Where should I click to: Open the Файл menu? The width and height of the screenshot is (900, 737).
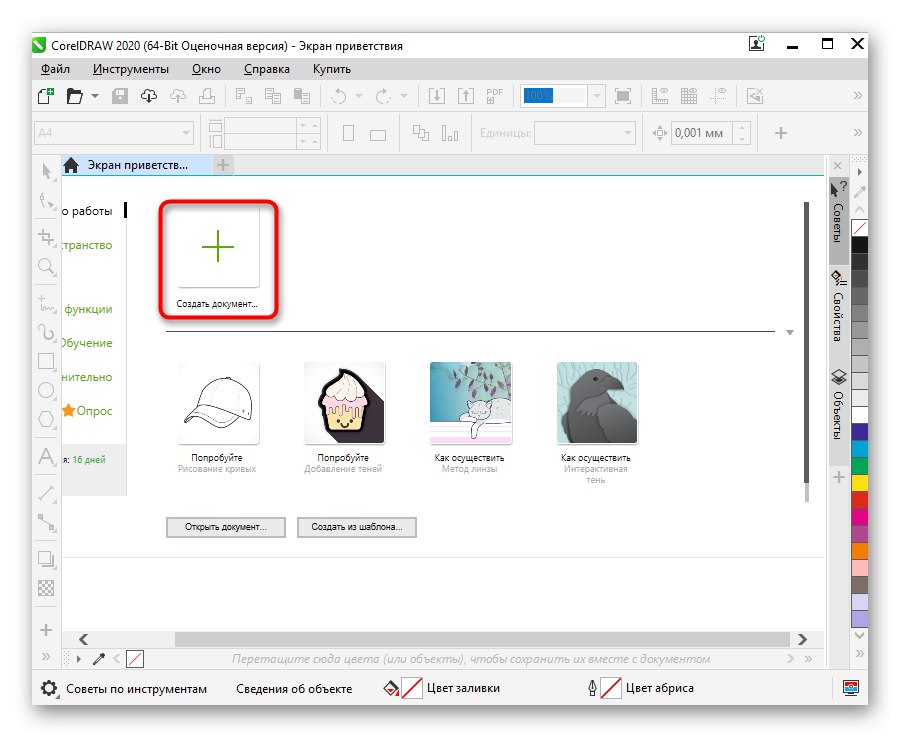tap(55, 69)
